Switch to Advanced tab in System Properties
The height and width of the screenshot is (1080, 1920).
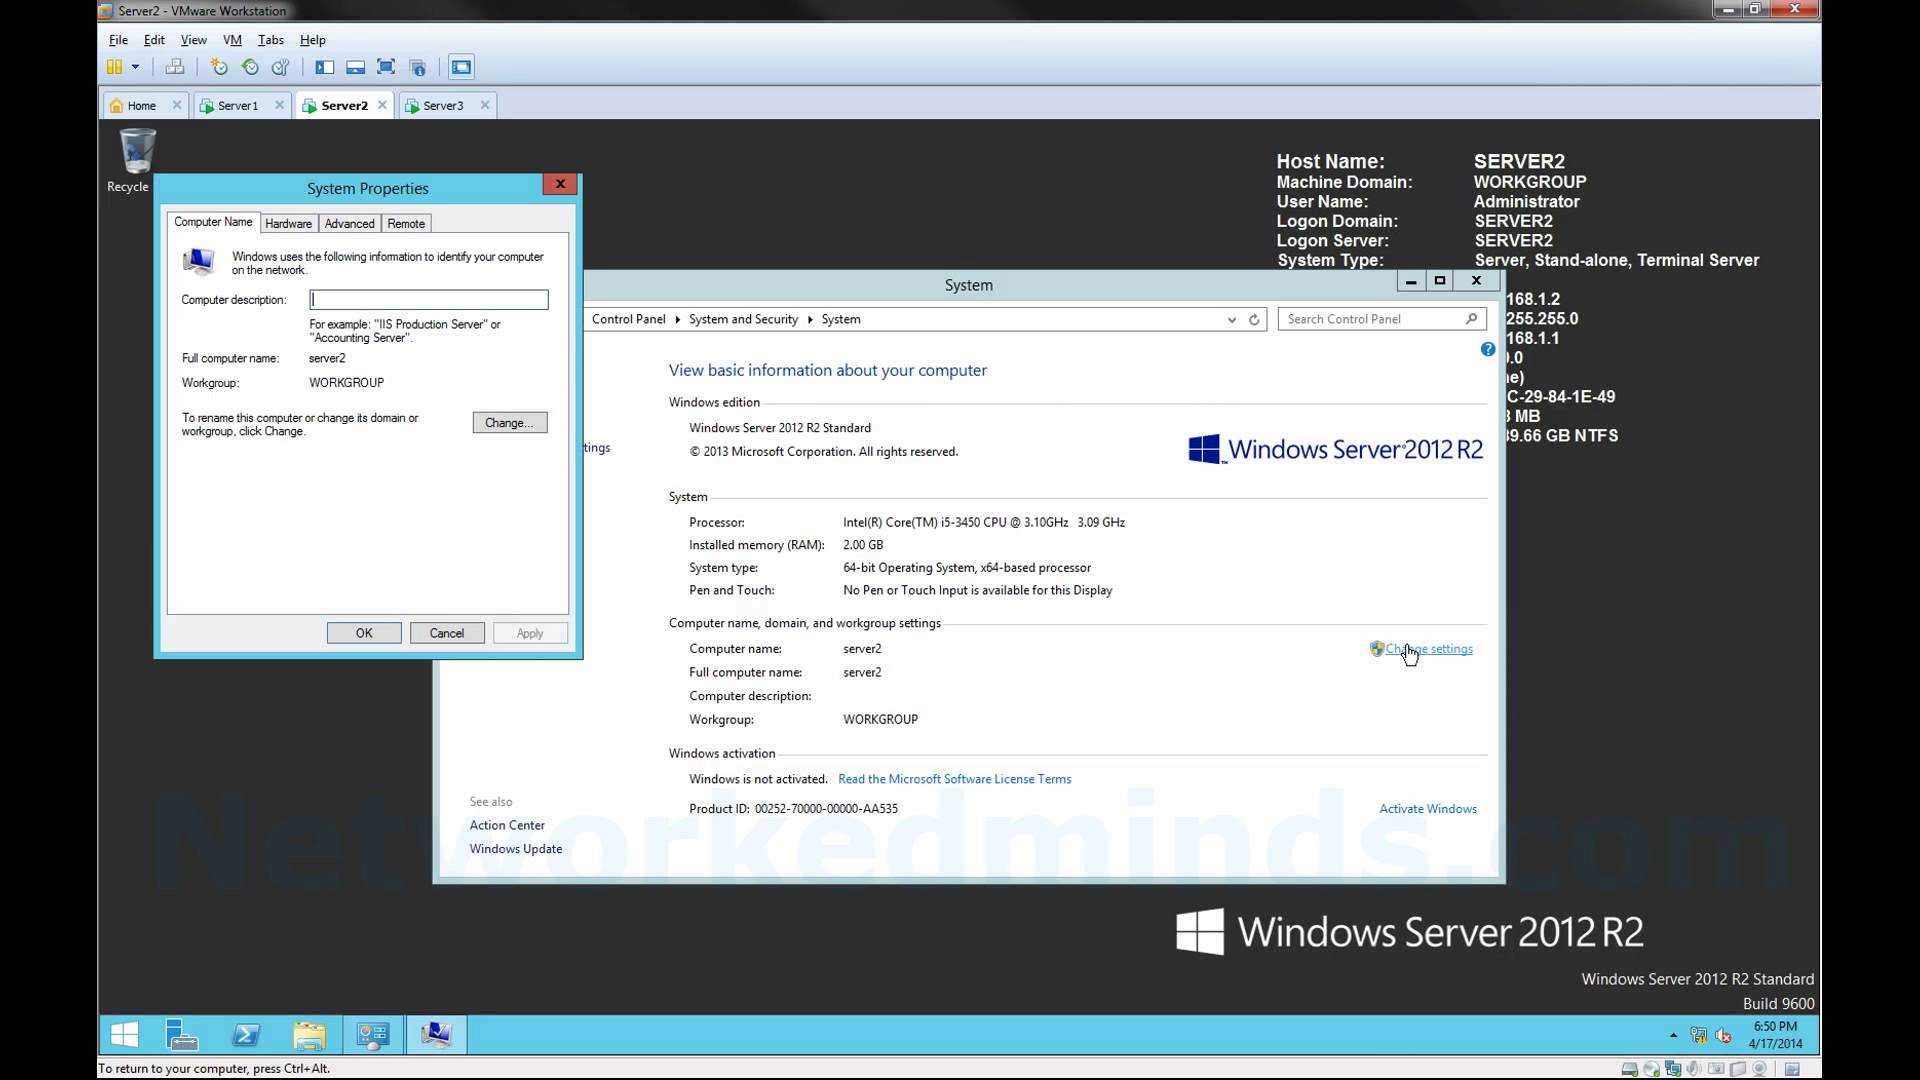tap(349, 224)
